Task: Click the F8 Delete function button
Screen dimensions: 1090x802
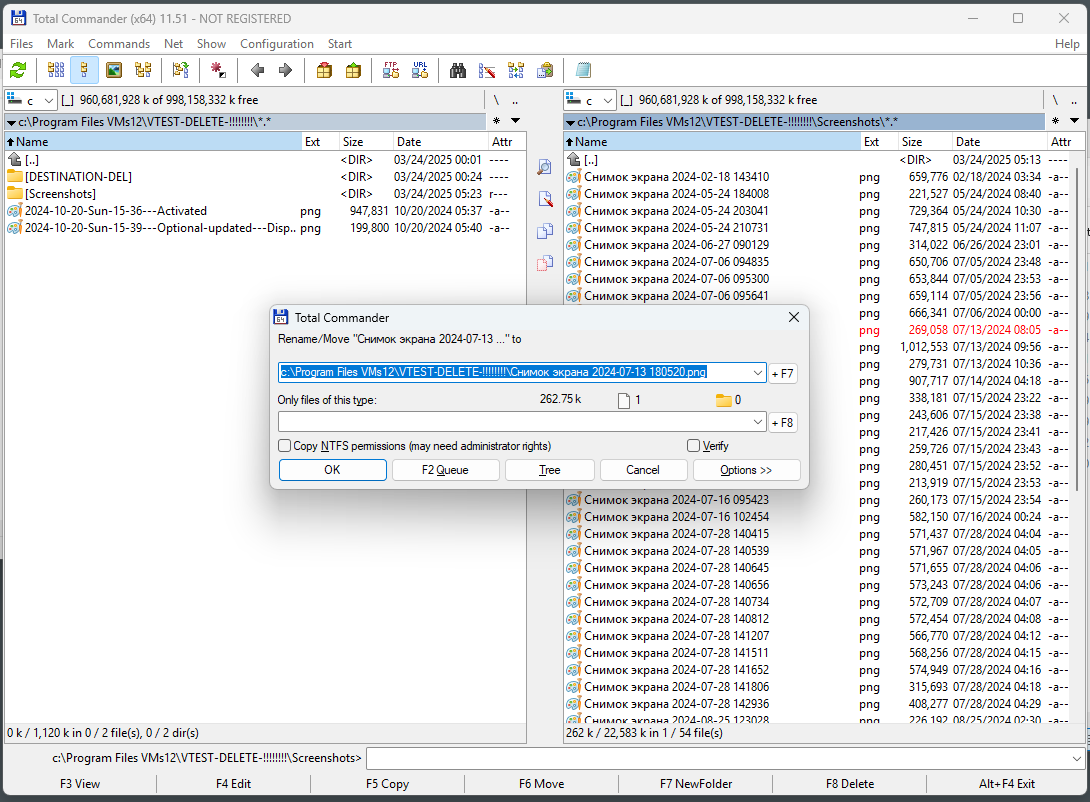Action: tap(849, 784)
